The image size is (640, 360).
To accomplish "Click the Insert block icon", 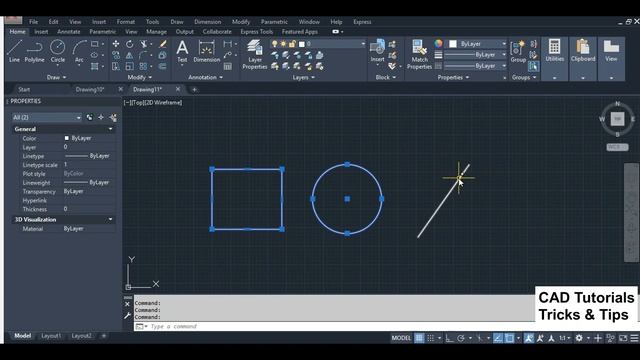I will (x=378, y=51).
